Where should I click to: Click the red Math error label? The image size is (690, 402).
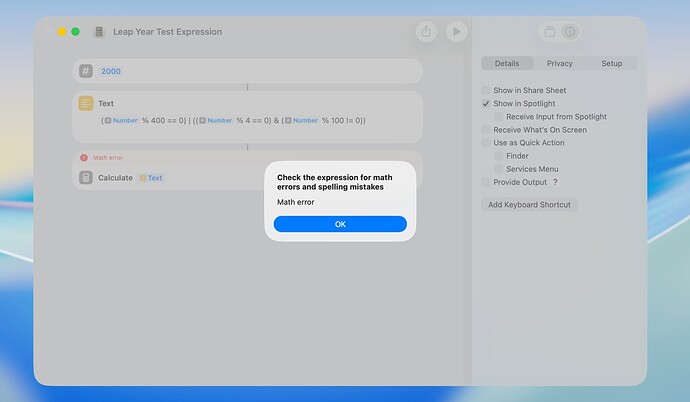click(108, 157)
